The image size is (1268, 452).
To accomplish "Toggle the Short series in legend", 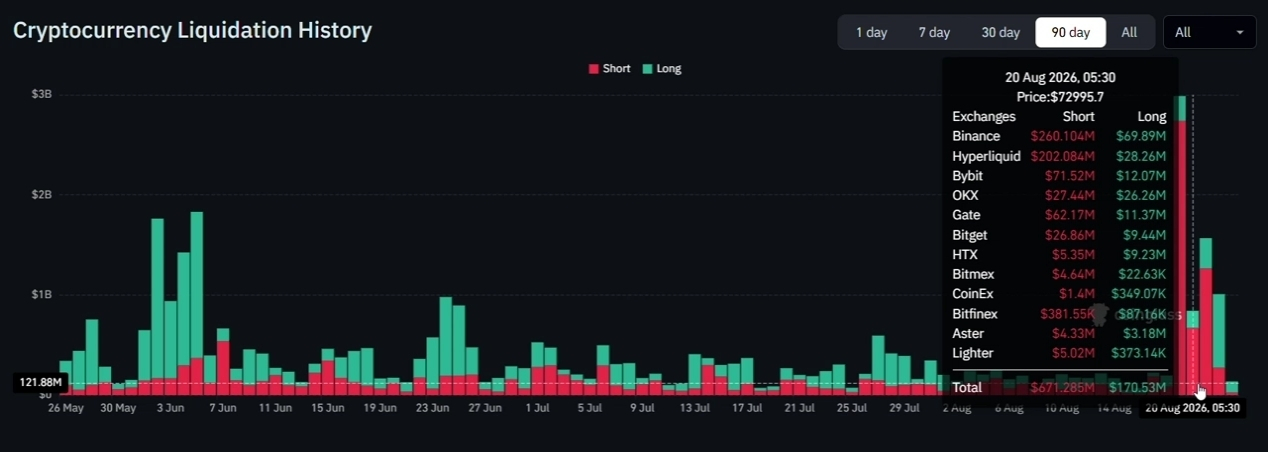I will click(609, 68).
